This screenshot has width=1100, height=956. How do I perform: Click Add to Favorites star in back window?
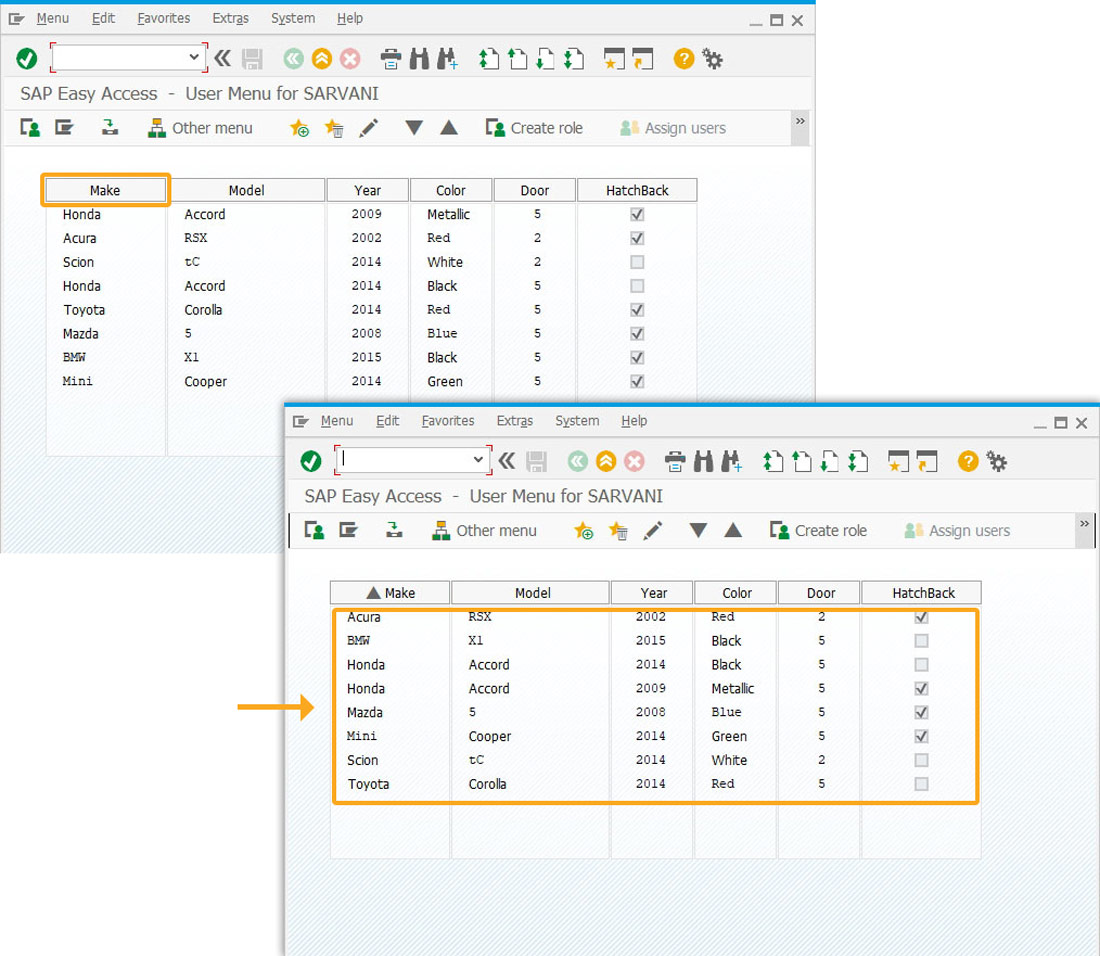(299, 128)
